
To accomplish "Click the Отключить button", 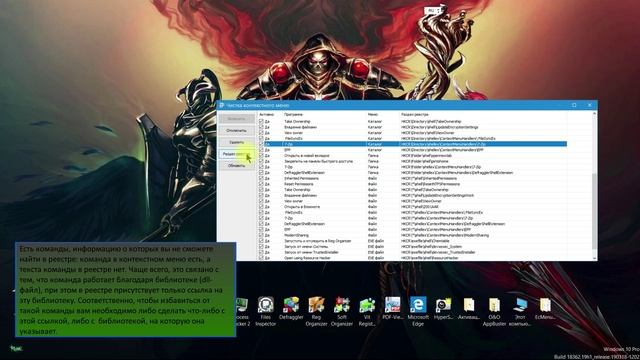I will 237,130.
